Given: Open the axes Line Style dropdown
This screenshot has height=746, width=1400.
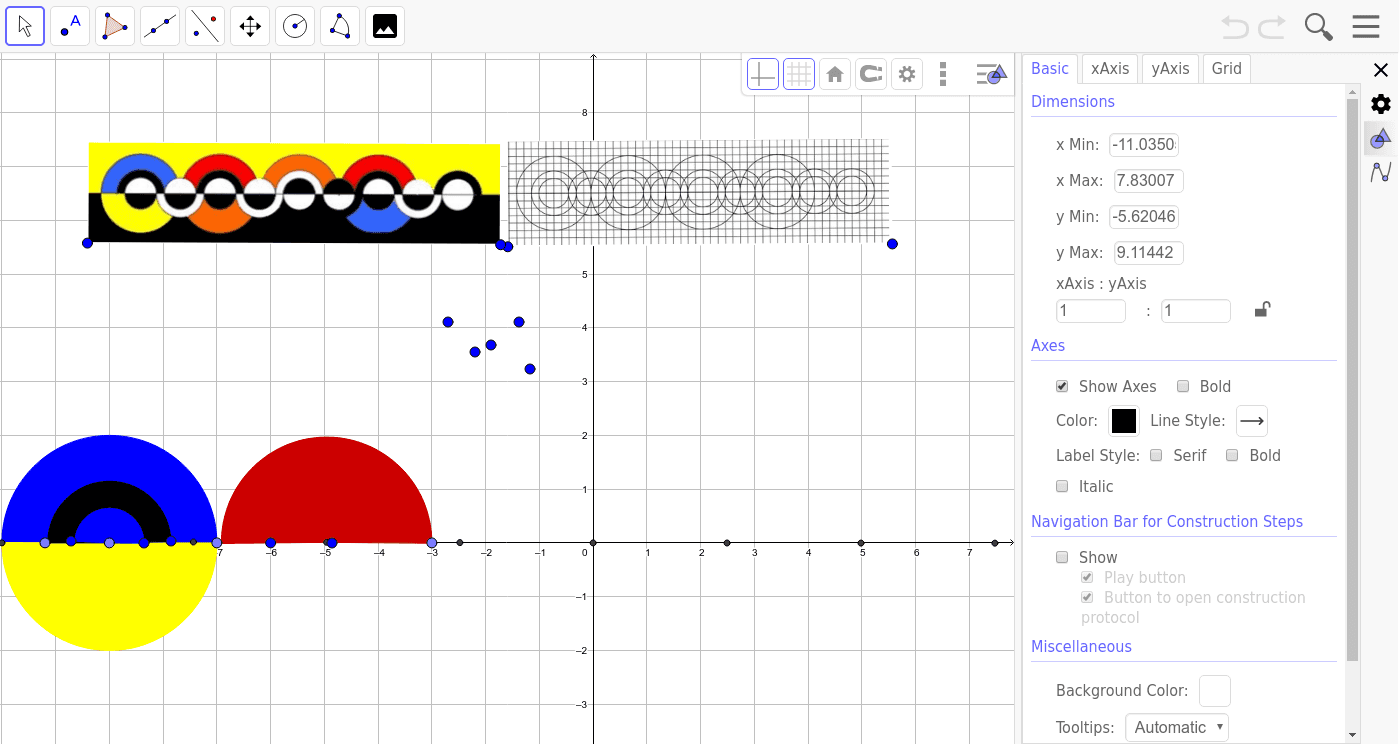Looking at the screenshot, I should pos(1252,421).
